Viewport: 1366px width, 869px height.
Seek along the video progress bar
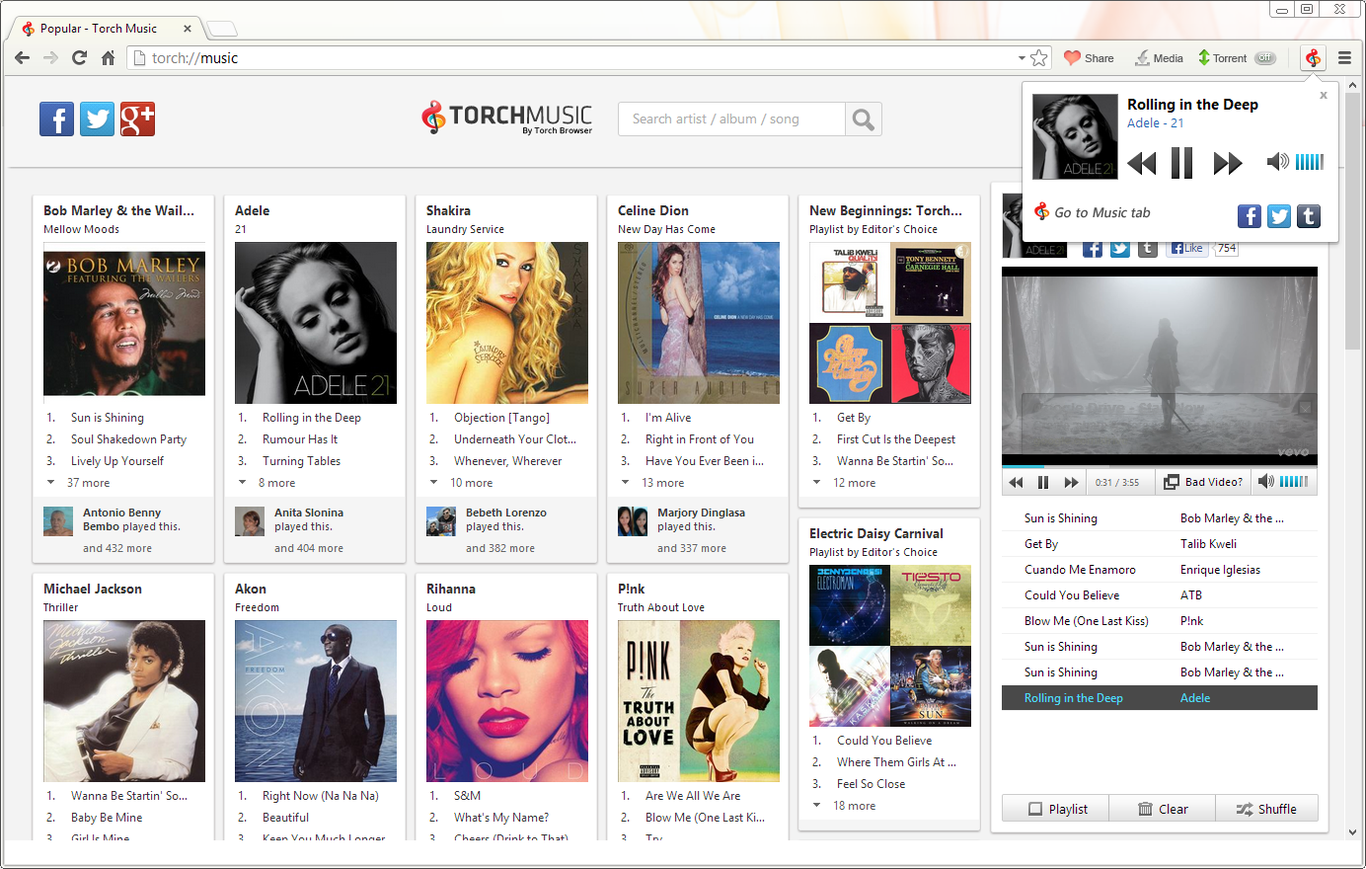point(1159,466)
